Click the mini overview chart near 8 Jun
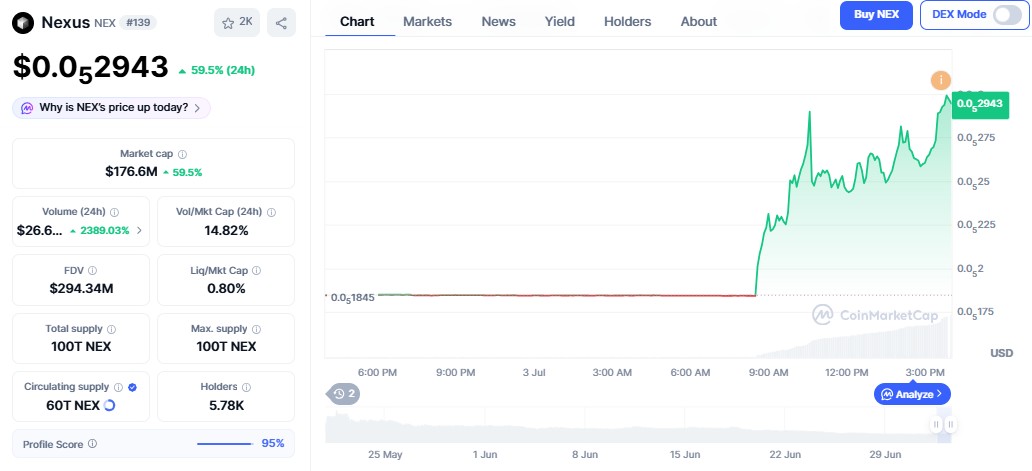The image size is (1032, 471). (584, 424)
